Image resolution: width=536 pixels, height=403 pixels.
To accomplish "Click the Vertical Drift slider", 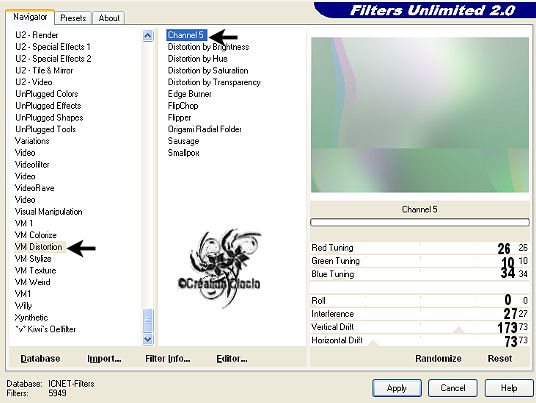I will [x=420, y=327].
